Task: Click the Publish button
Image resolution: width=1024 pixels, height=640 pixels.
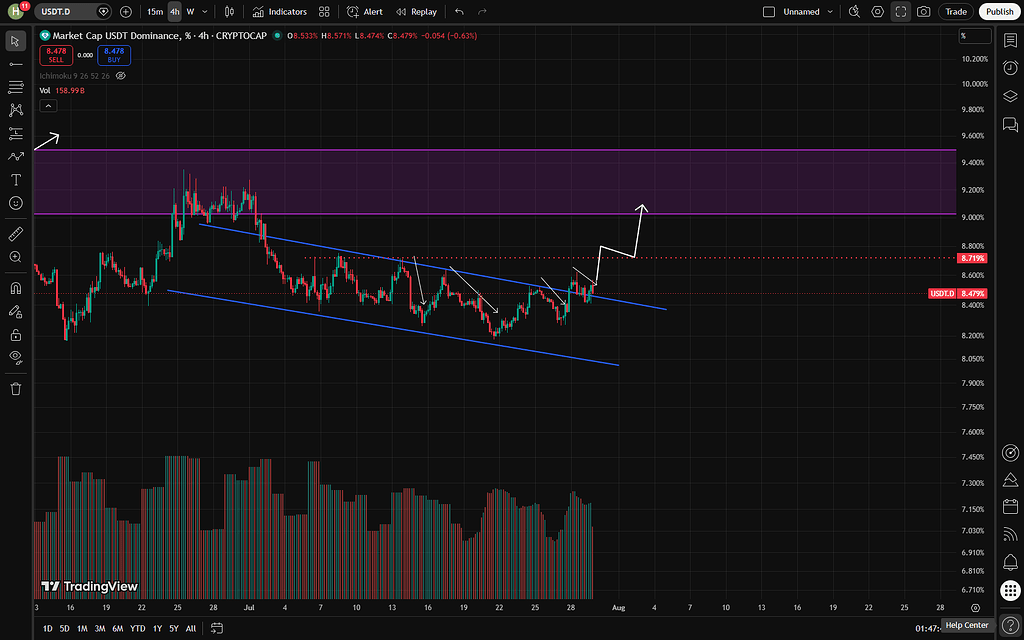Action: 999,12
